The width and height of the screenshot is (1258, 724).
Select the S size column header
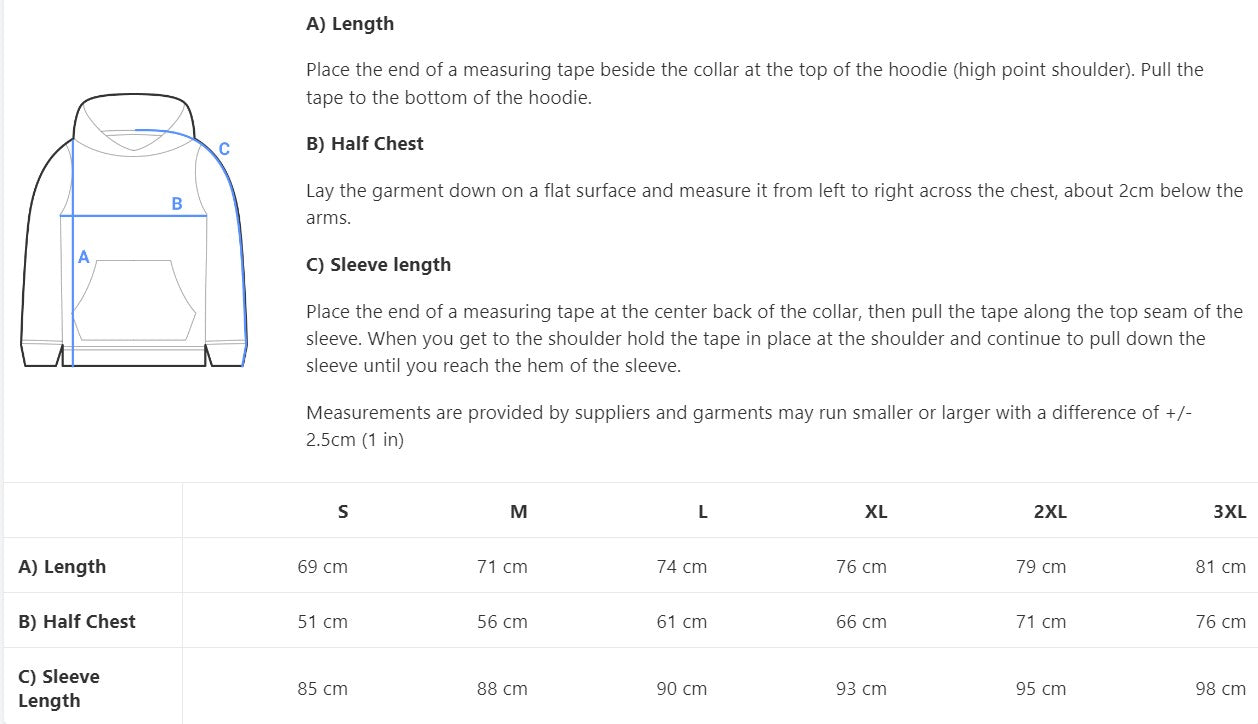click(343, 511)
